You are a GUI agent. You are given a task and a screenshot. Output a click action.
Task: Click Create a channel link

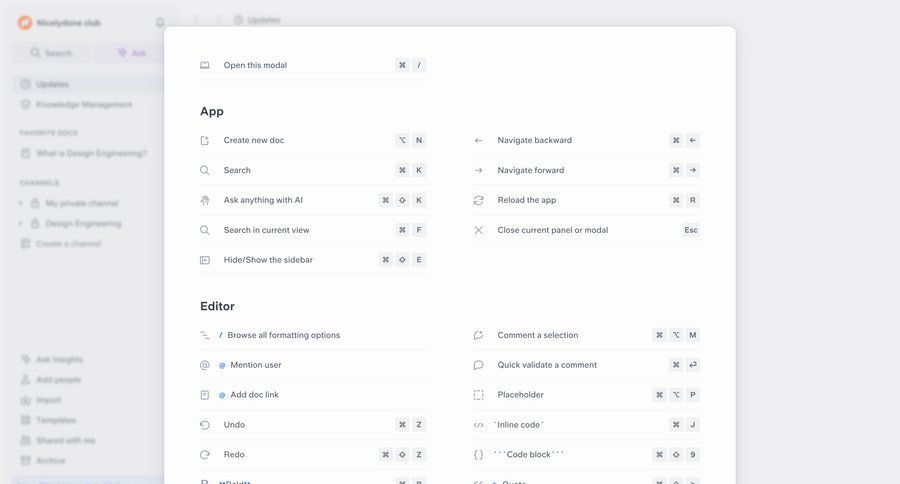tap(68, 244)
